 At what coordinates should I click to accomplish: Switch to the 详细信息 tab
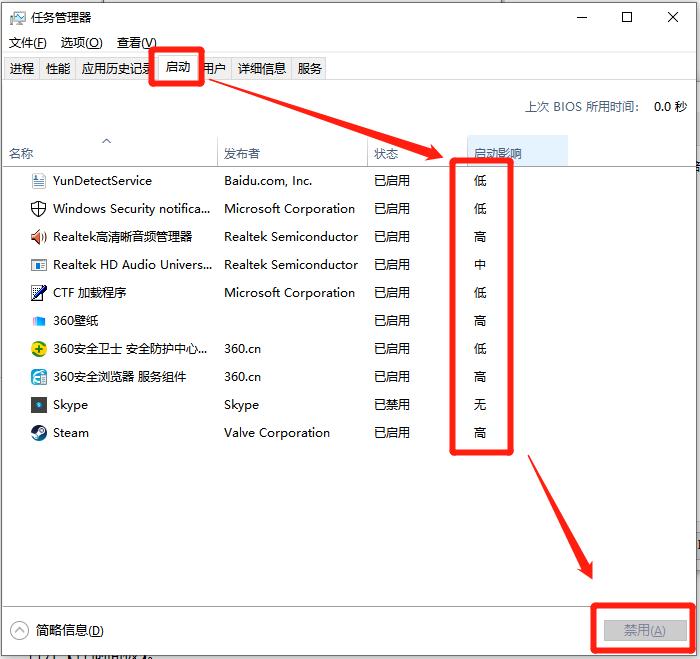pos(262,69)
